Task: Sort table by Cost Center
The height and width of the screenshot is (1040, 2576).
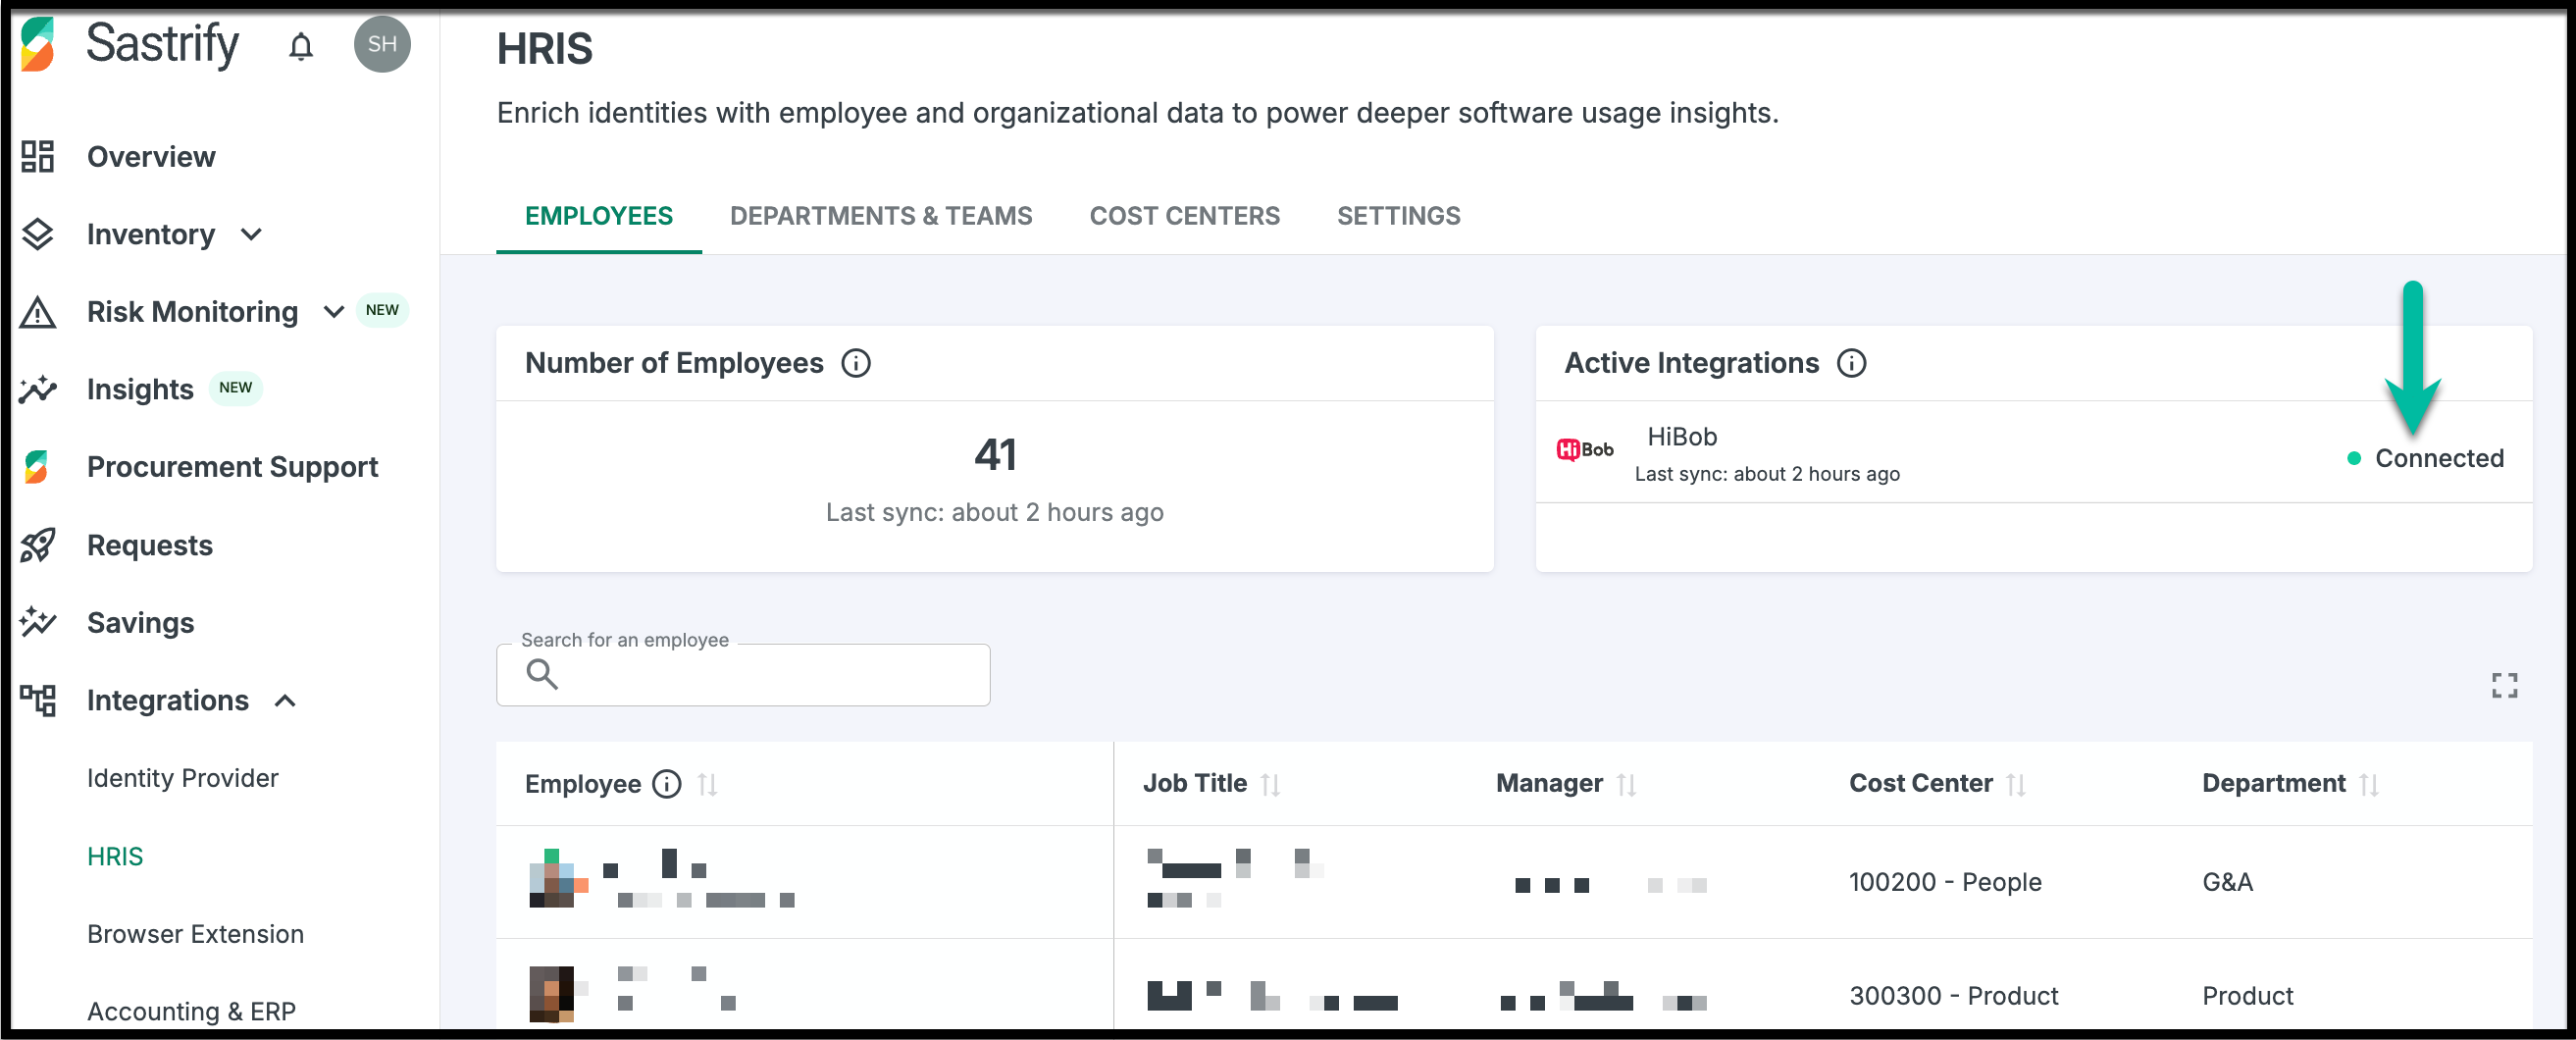Action: [x=2016, y=784]
